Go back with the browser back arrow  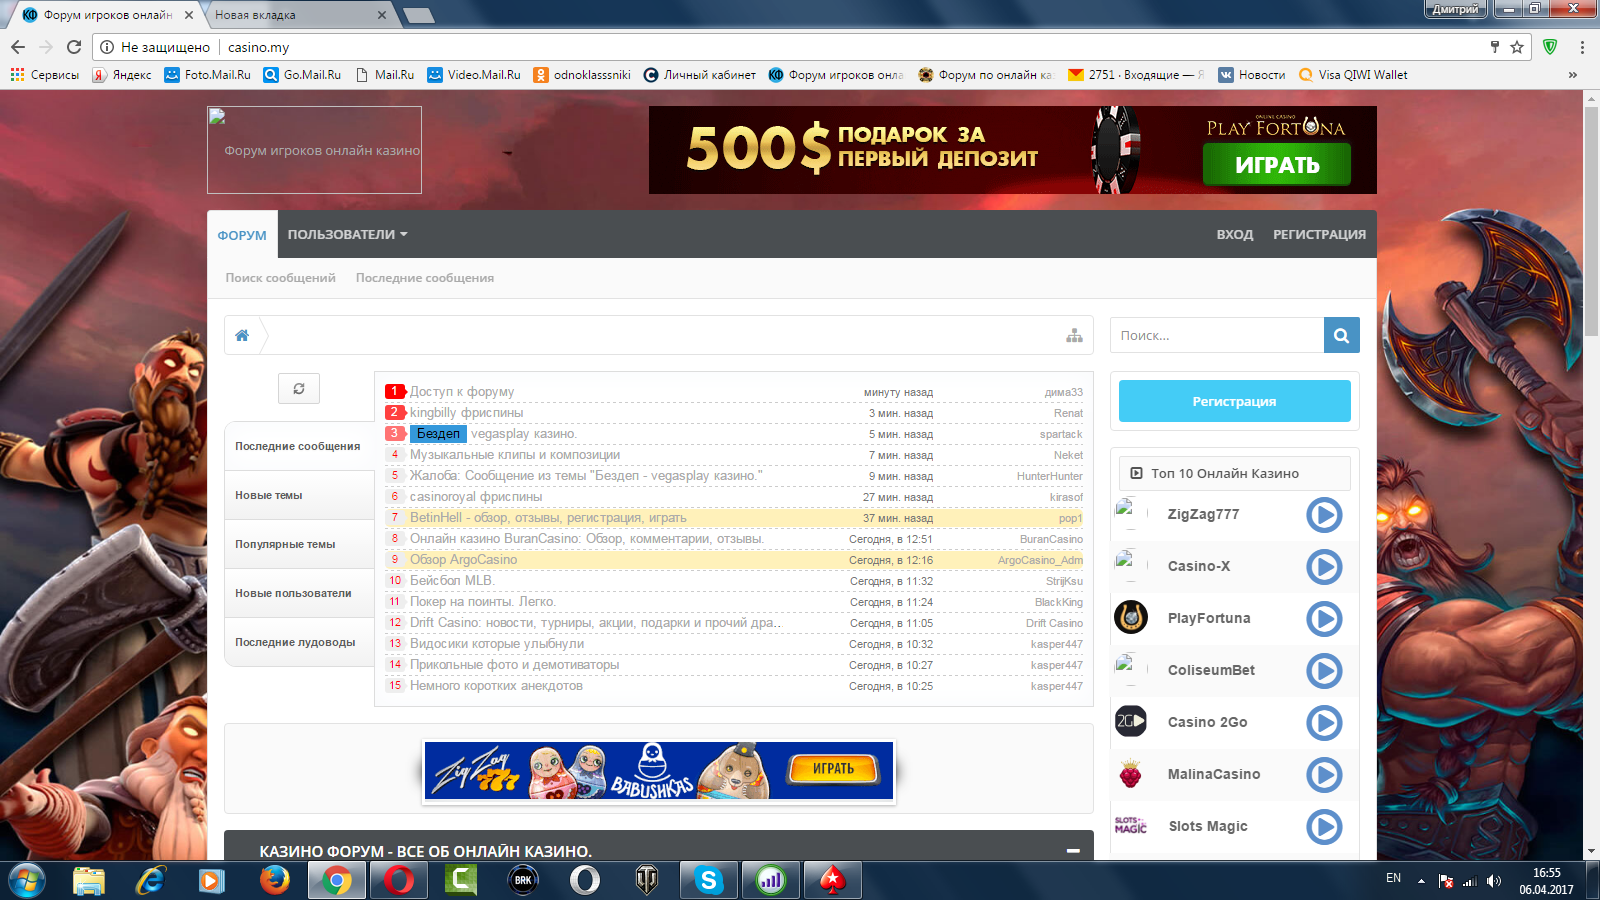click(x=18, y=47)
